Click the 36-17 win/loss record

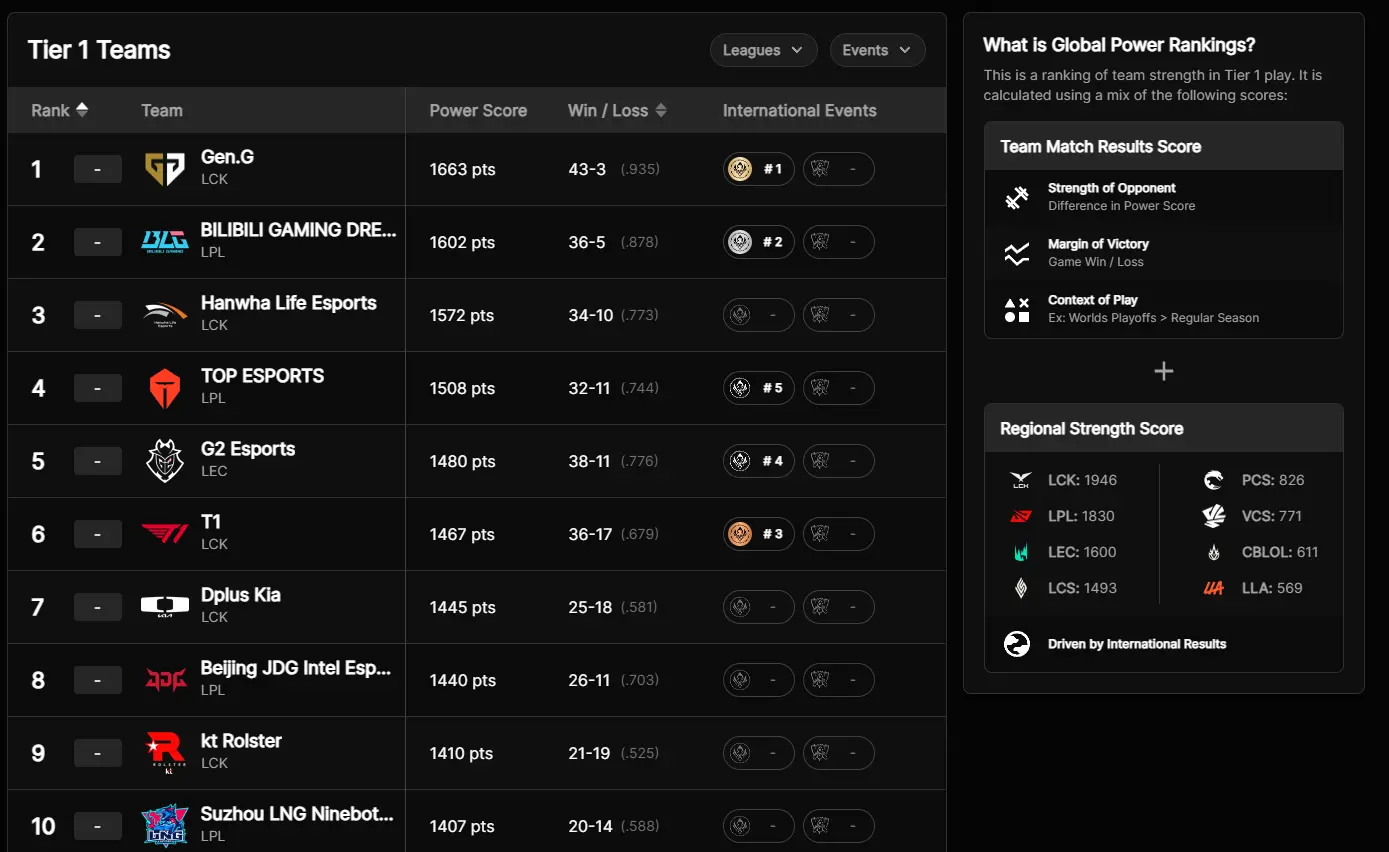pos(590,534)
